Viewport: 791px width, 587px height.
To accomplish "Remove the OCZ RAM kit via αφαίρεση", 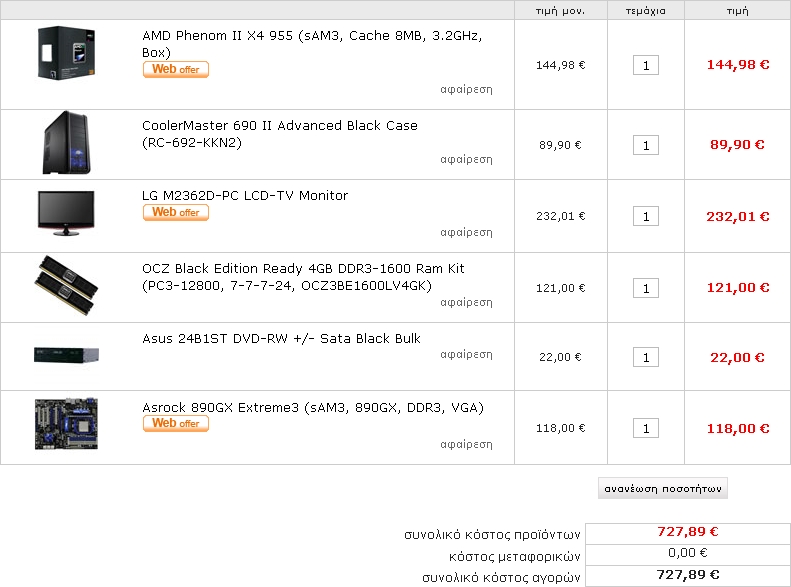I will point(466,303).
